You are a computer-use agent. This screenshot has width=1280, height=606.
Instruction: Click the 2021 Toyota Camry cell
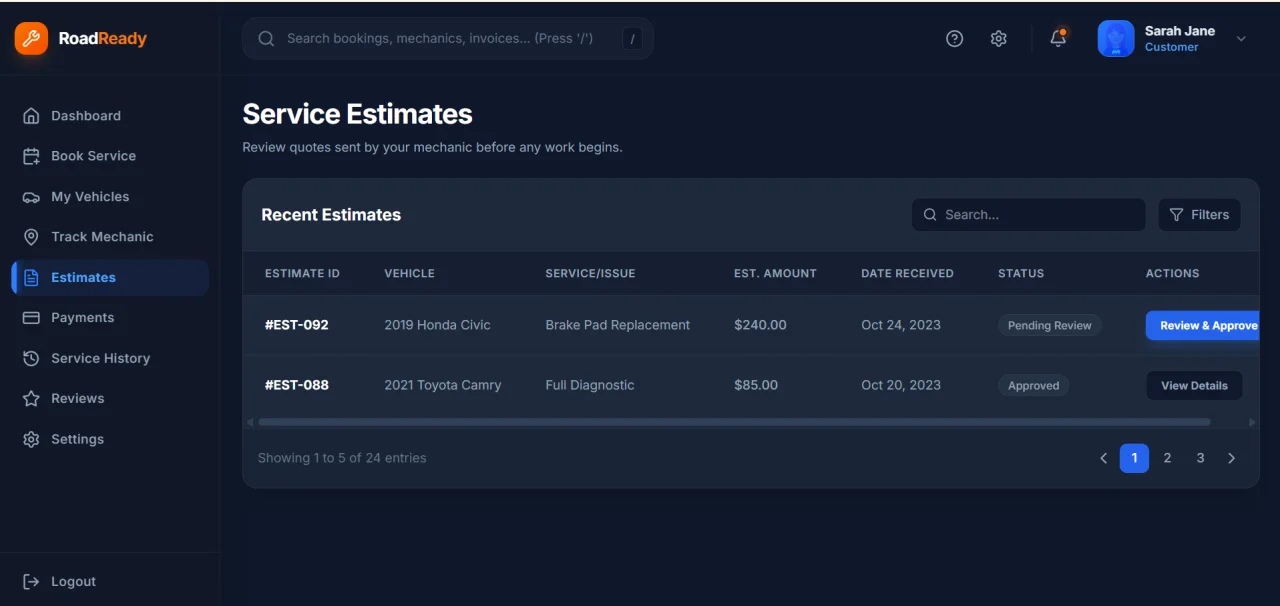pyautogui.click(x=443, y=385)
